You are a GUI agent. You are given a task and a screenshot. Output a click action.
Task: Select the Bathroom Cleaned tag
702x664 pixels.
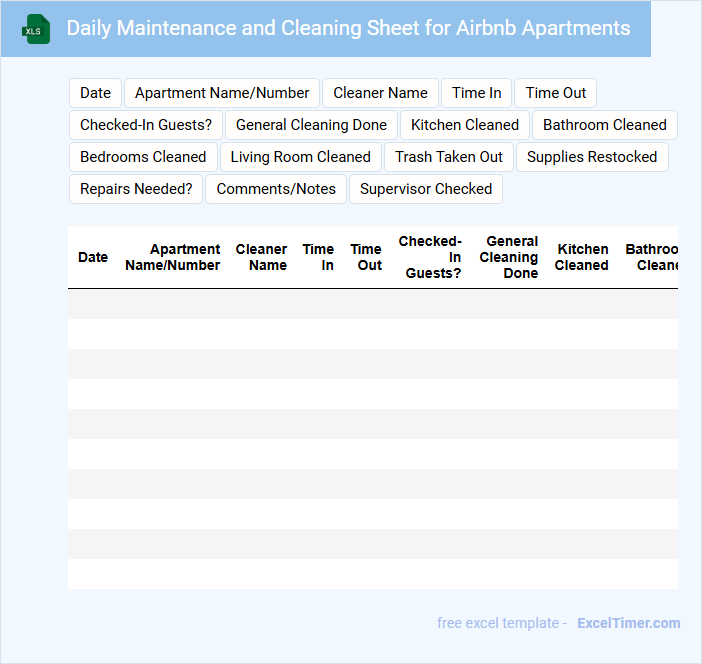pos(604,125)
